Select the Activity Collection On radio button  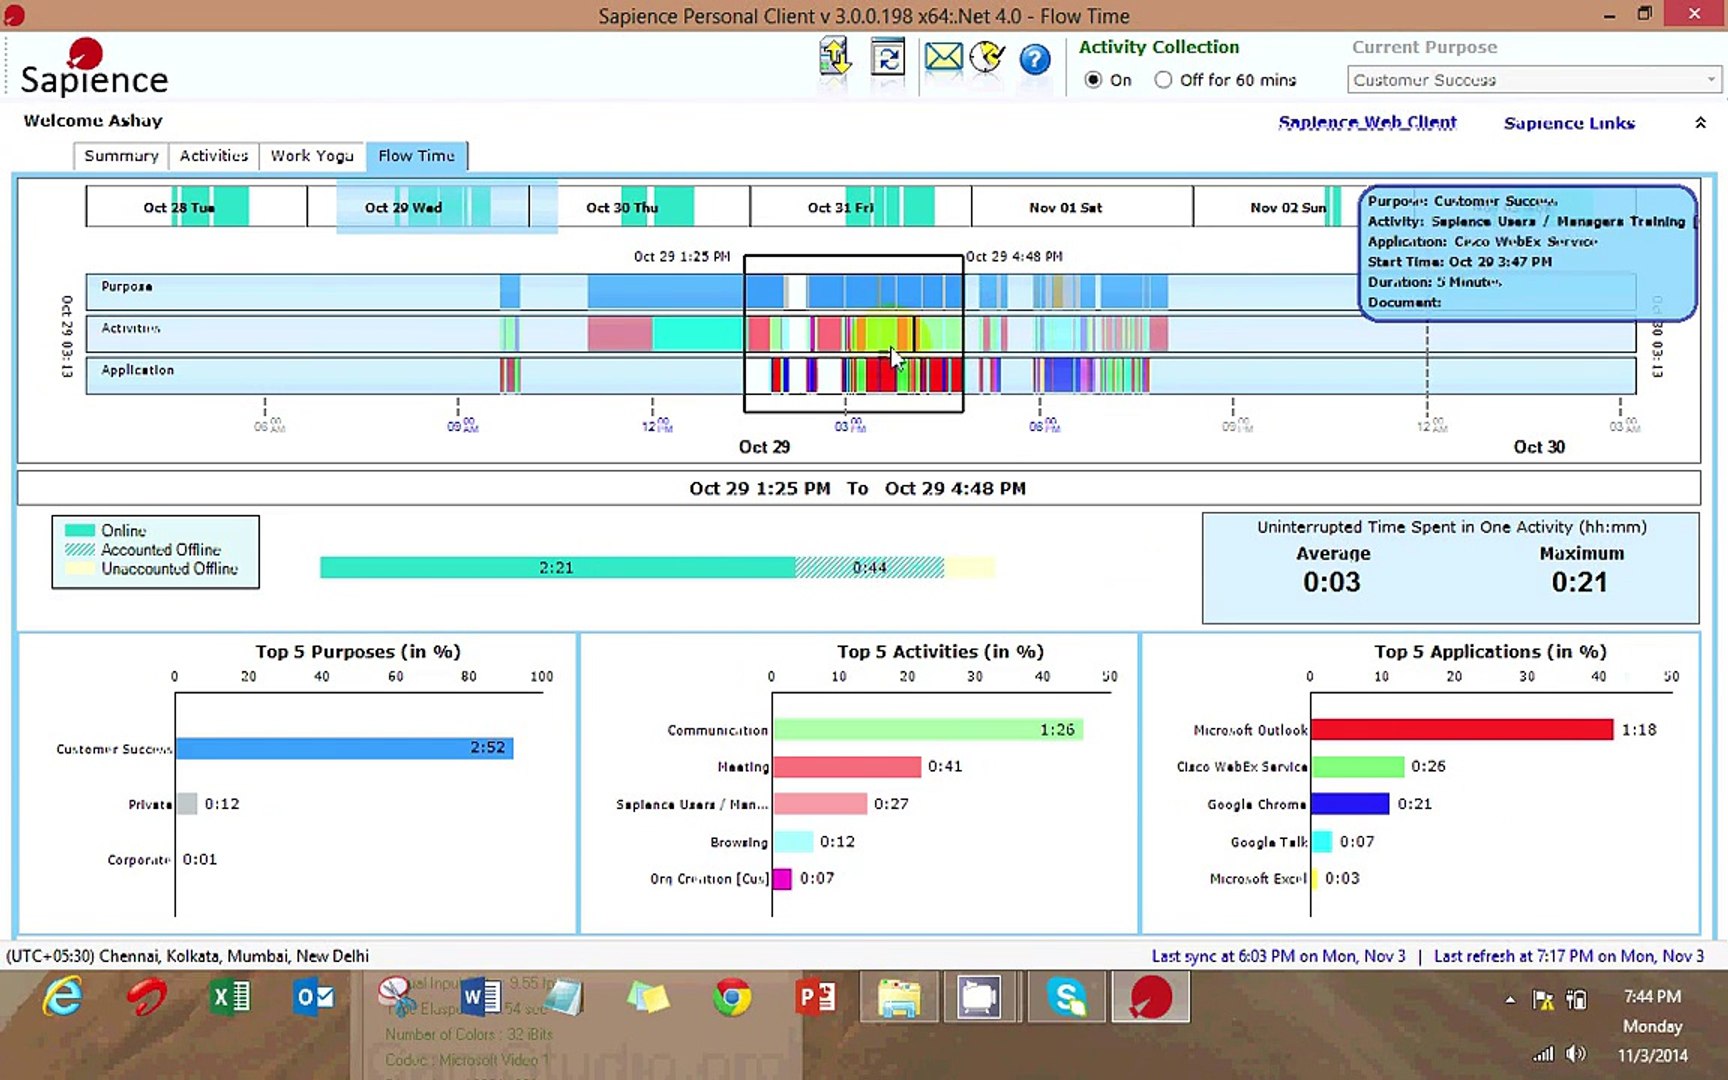click(x=1093, y=80)
